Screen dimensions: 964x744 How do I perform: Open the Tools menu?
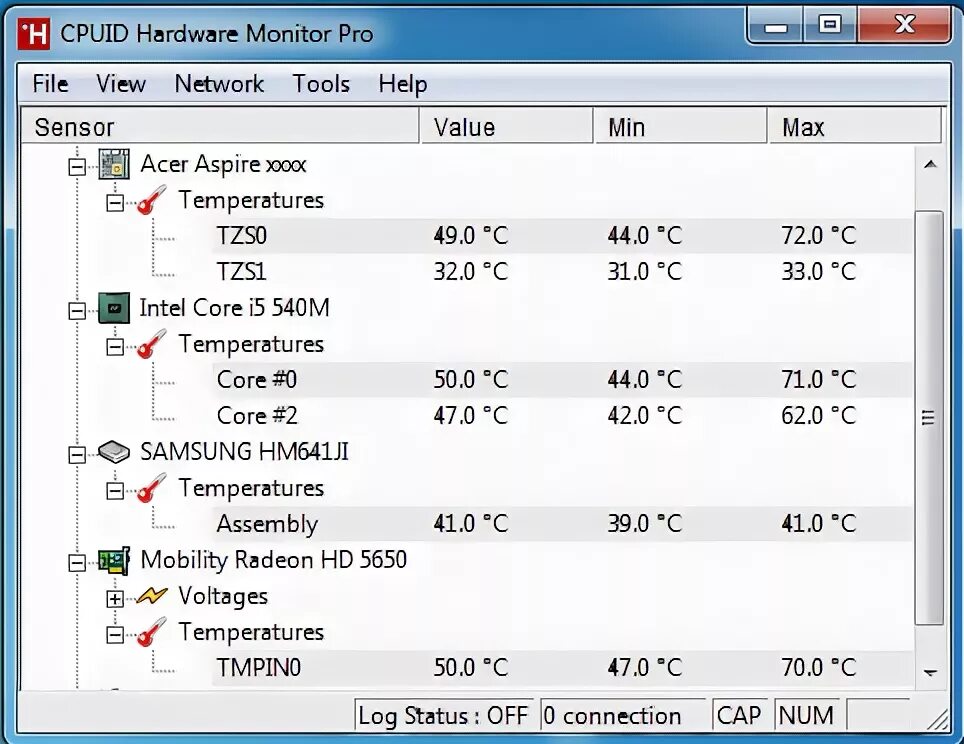pyautogui.click(x=321, y=84)
